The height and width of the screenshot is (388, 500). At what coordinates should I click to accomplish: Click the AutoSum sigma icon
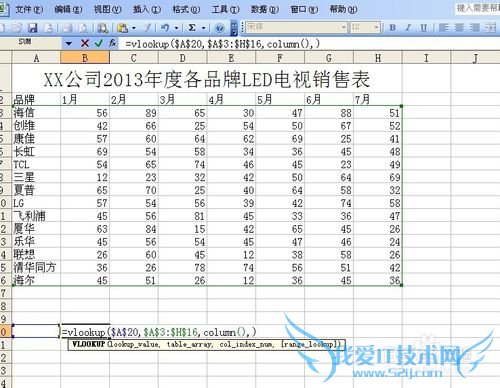(192, 28)
